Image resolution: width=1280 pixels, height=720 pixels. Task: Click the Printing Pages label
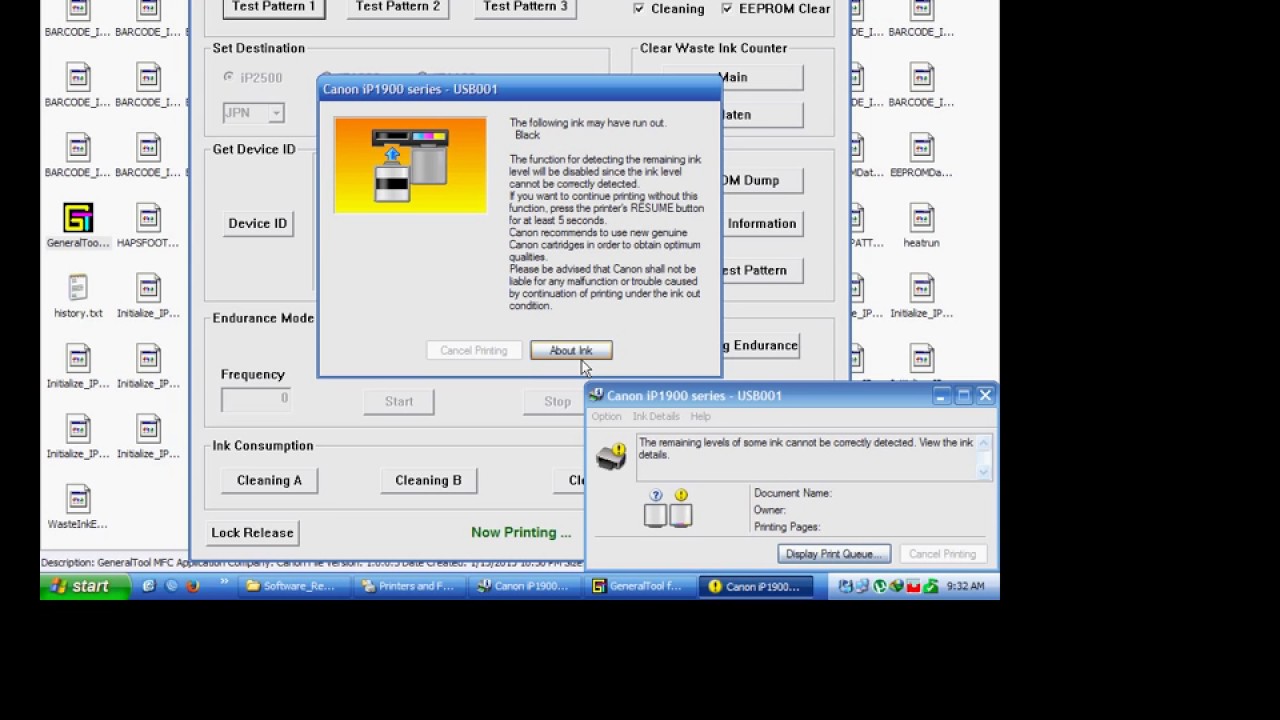point(787,527)
